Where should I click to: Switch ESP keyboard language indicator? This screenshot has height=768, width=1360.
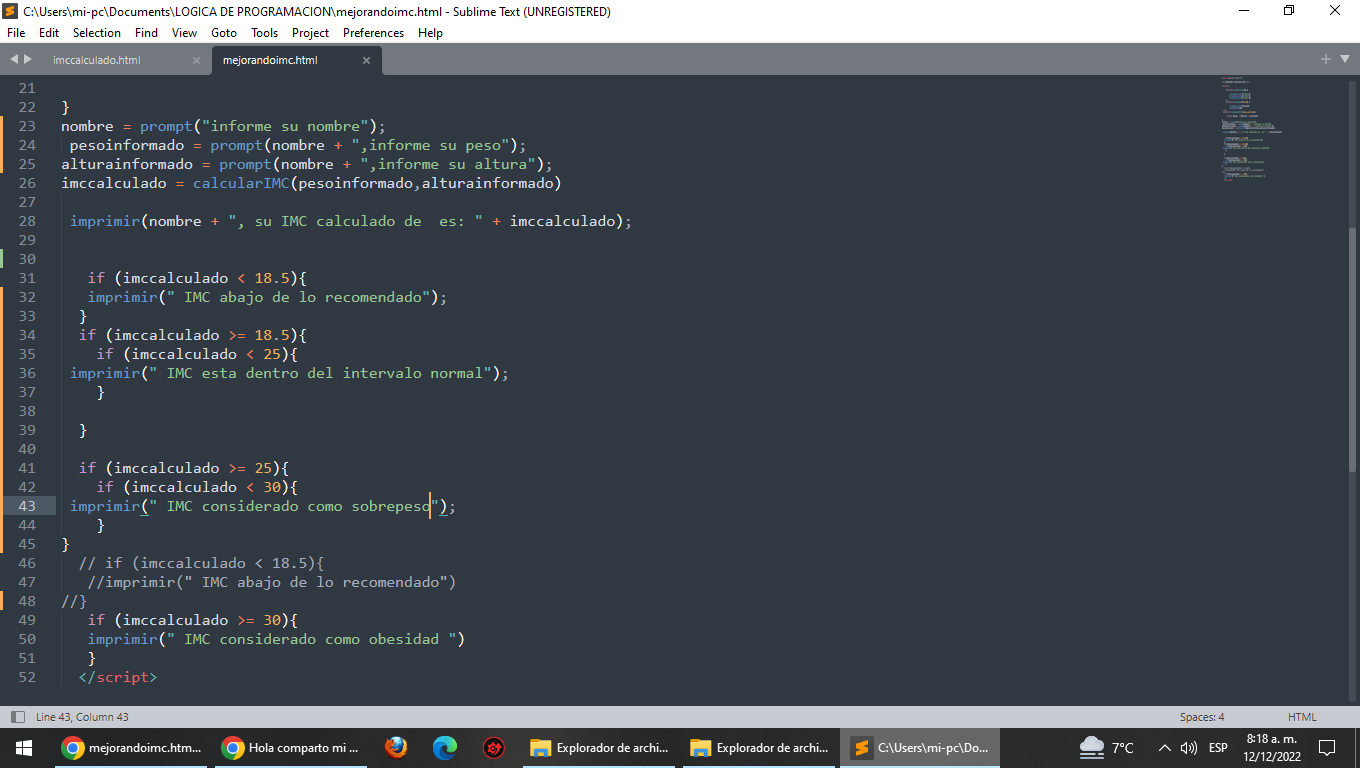[1218, 748]
